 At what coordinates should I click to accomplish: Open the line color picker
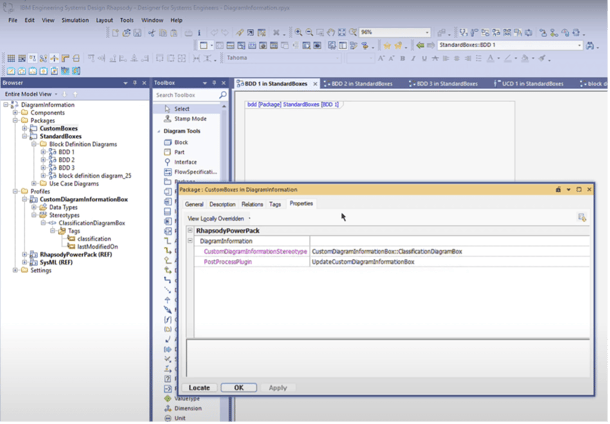tap(510, 58)
